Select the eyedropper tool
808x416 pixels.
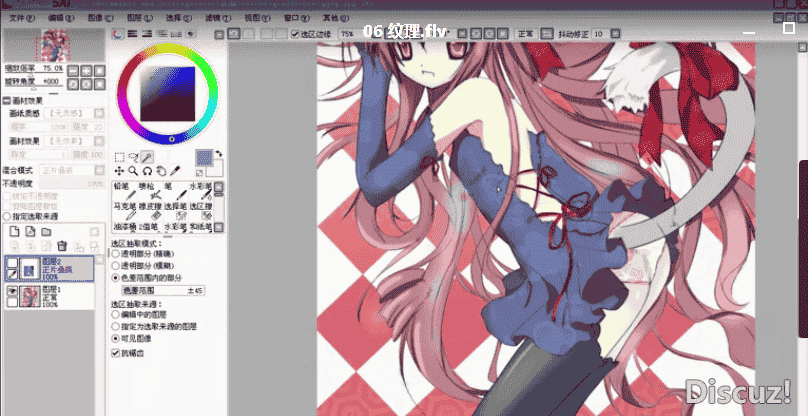pyautogui.click(x=175, y=171)
